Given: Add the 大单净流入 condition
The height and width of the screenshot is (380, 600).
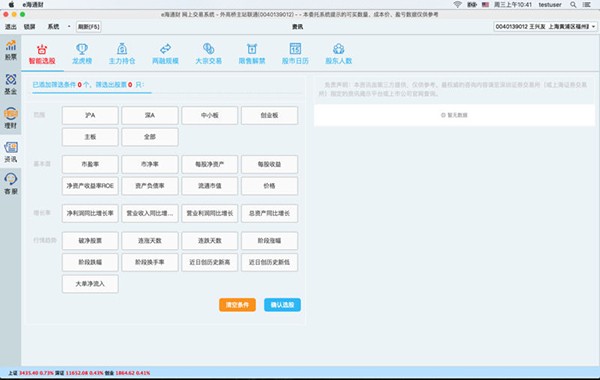Looking at the screenshot, I should [90, 284].
